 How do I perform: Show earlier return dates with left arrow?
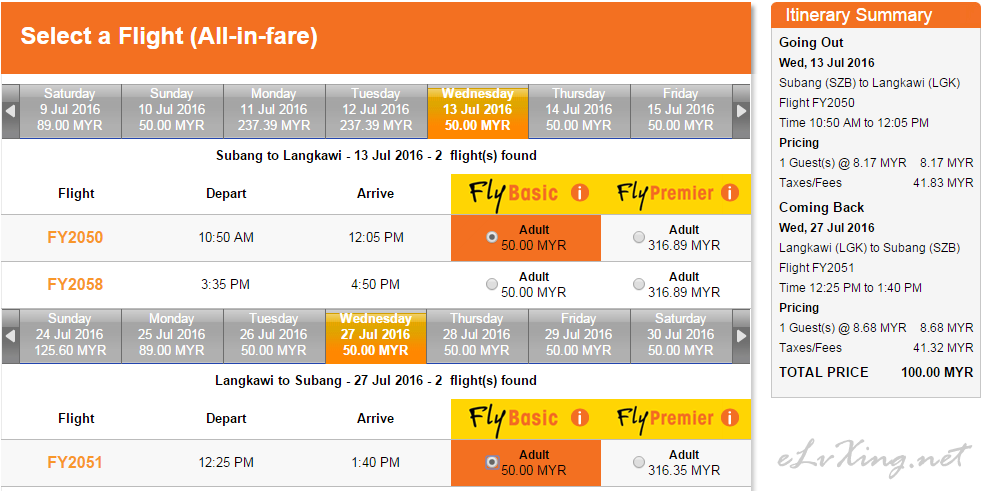(10, 336)
